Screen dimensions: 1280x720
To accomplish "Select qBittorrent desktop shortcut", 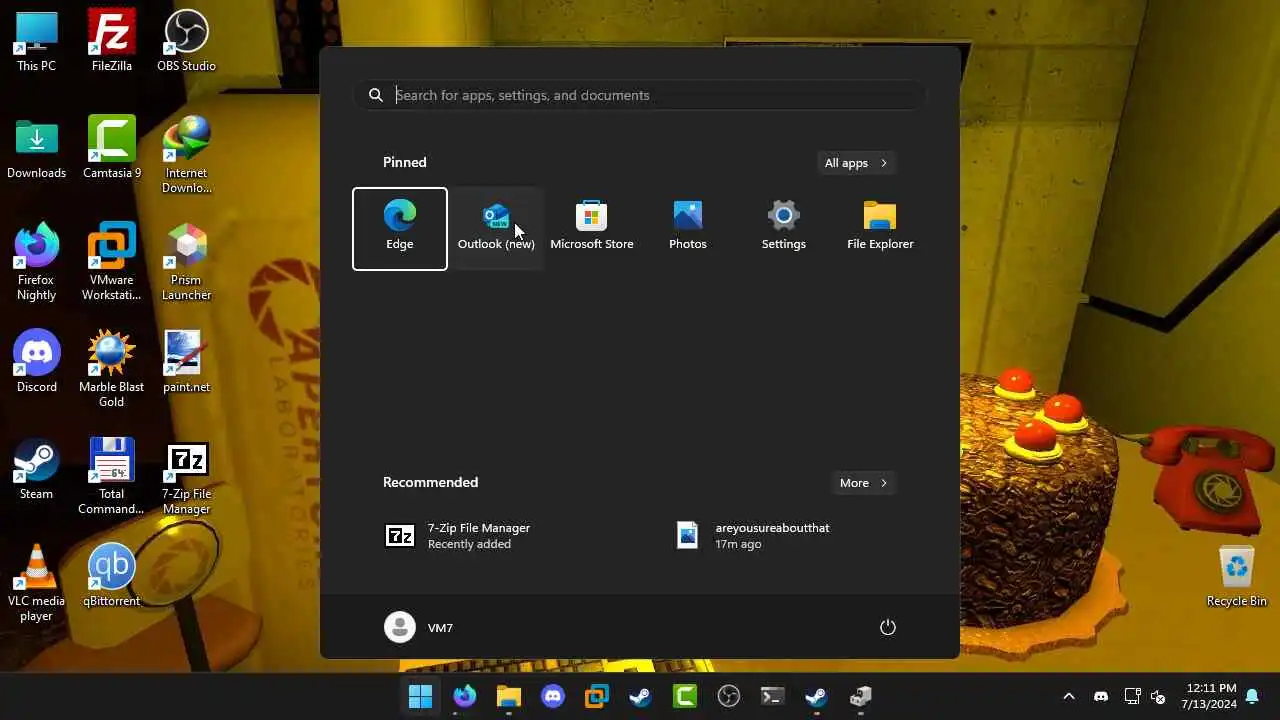I will (x=111, y=577).
